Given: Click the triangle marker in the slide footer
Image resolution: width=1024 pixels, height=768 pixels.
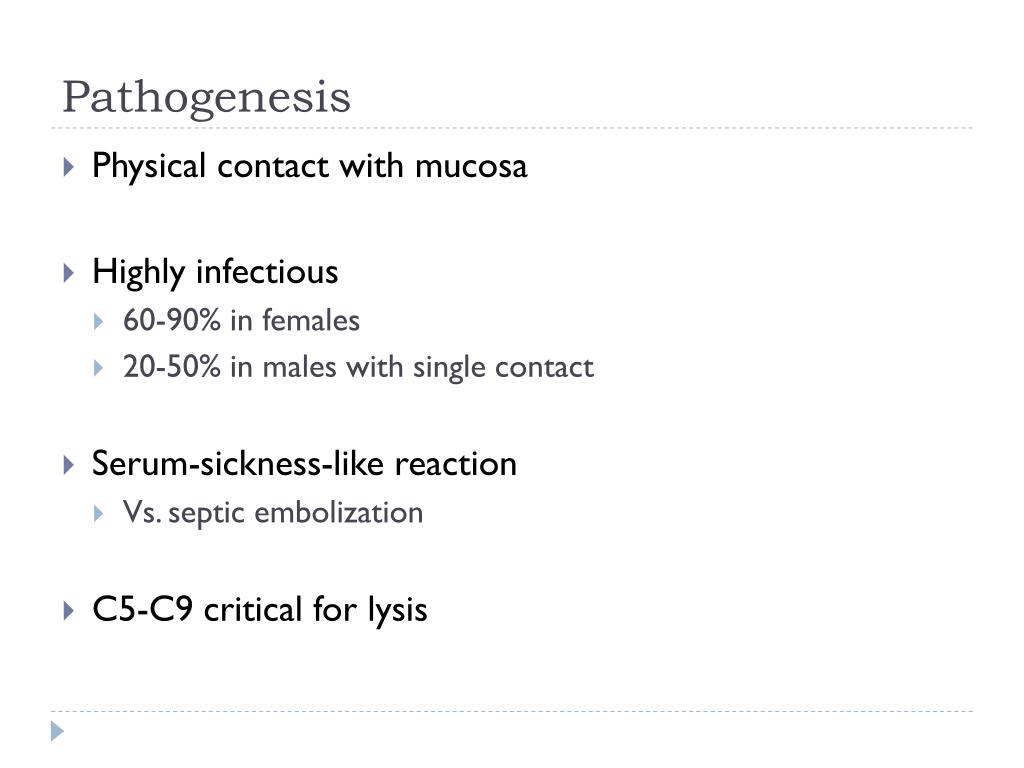Looking at the screenshot, I should (x=57, y=731).
